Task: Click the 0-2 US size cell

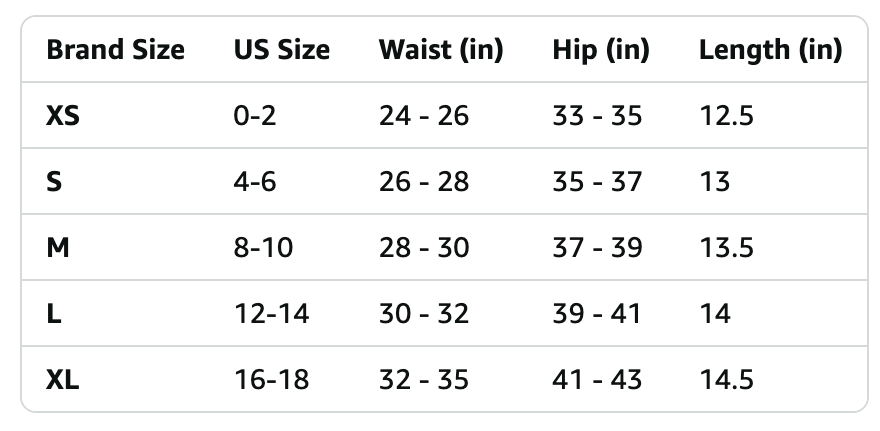Action: 255,116
